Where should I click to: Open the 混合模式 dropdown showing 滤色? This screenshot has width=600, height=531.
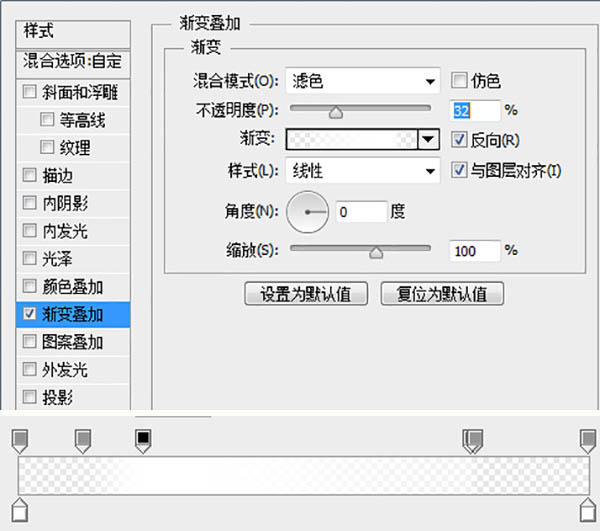(x=363, y=81)
